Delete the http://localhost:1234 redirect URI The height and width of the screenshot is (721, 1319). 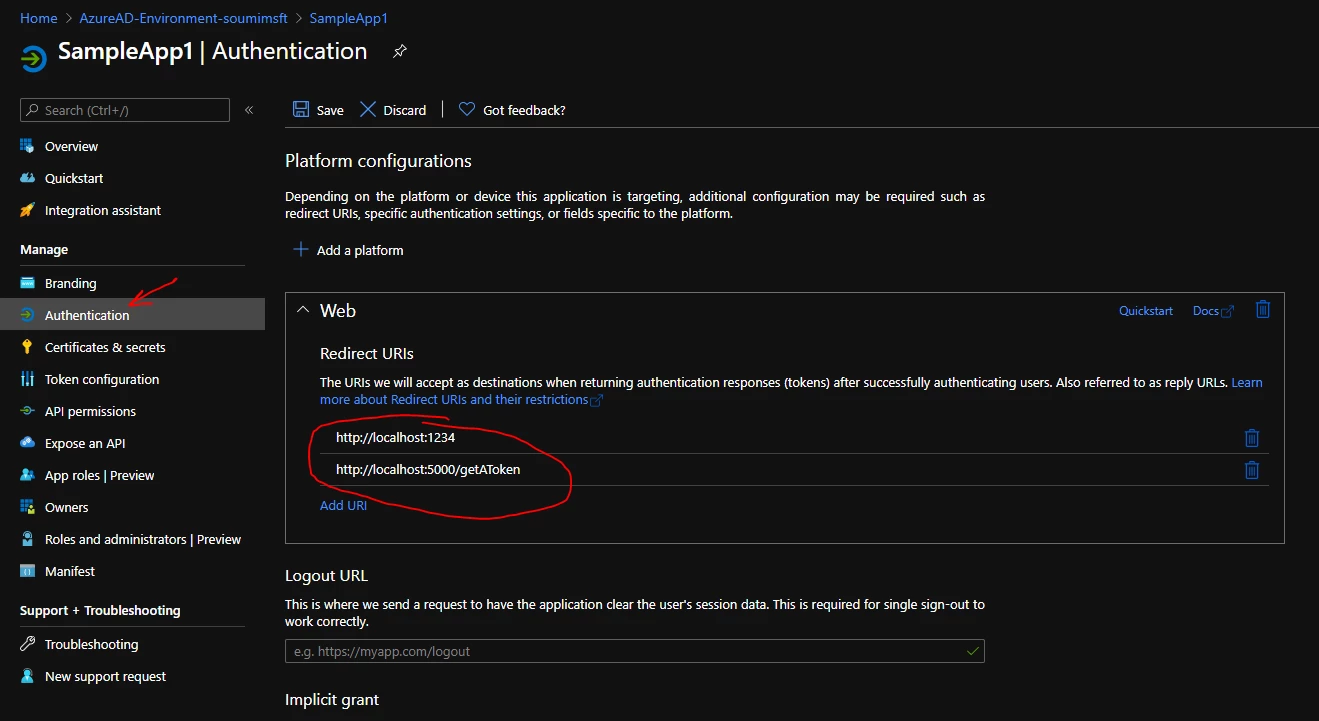click(x=1252, y=438)
